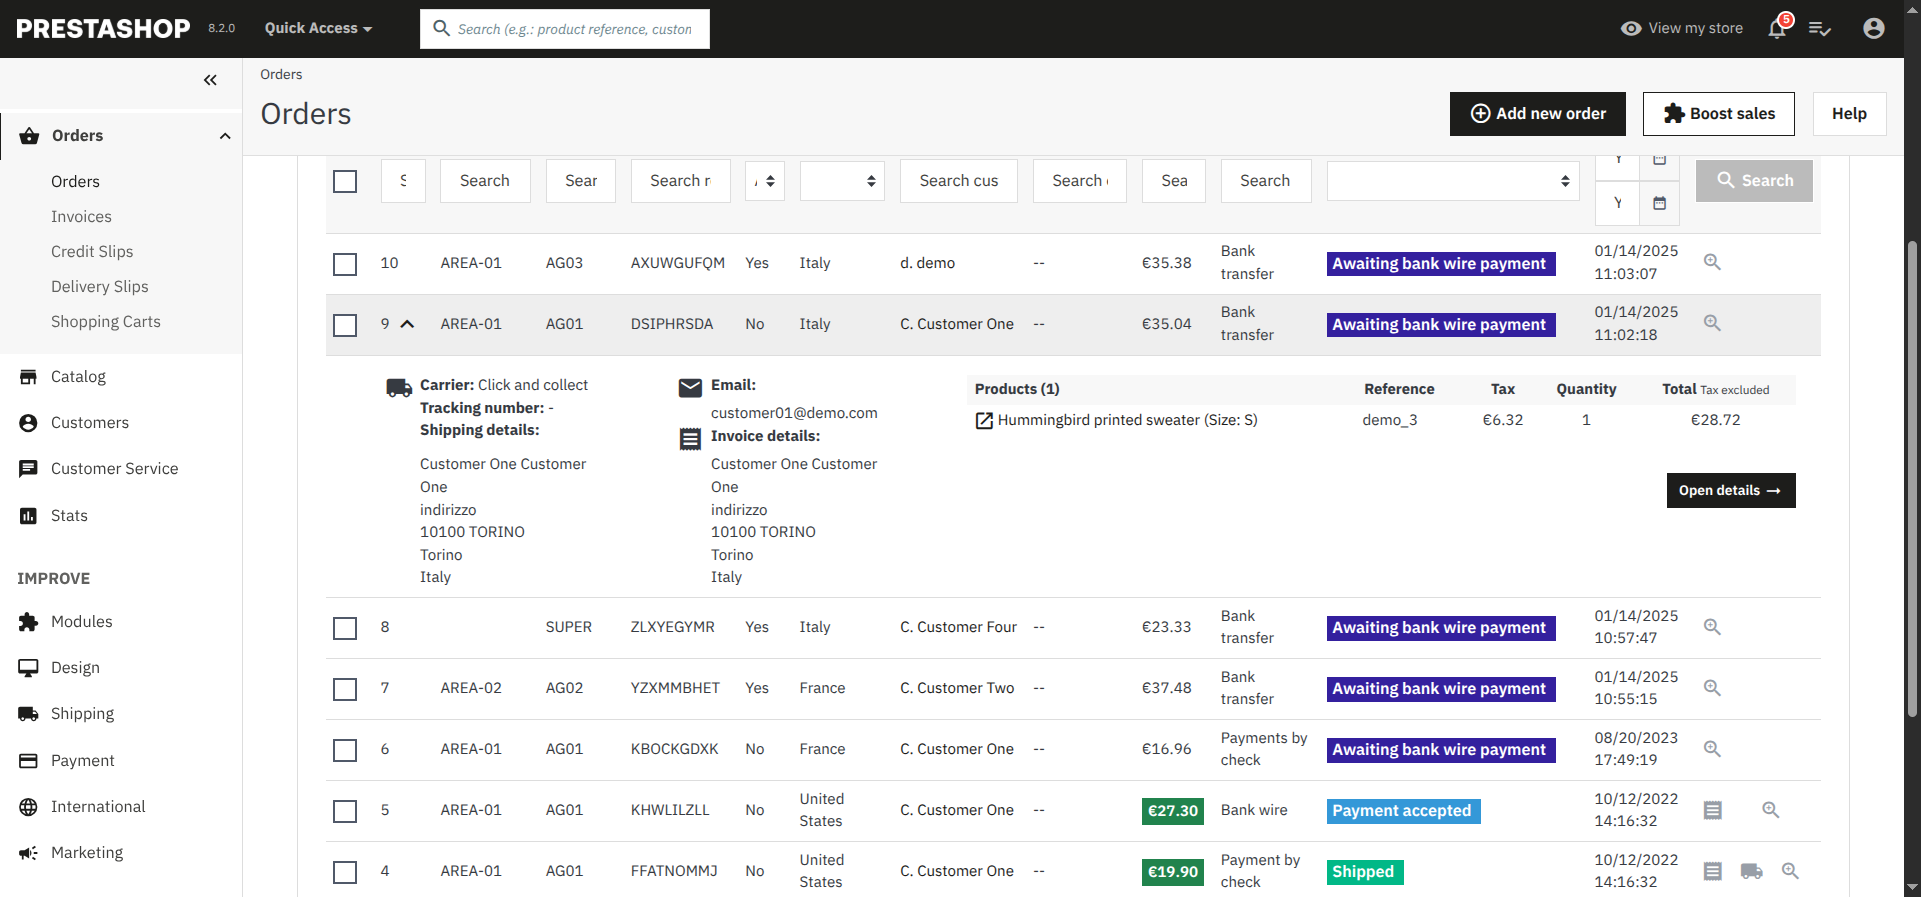
Task: Open the order status filter dropdown
Action: pos(1452,181)
